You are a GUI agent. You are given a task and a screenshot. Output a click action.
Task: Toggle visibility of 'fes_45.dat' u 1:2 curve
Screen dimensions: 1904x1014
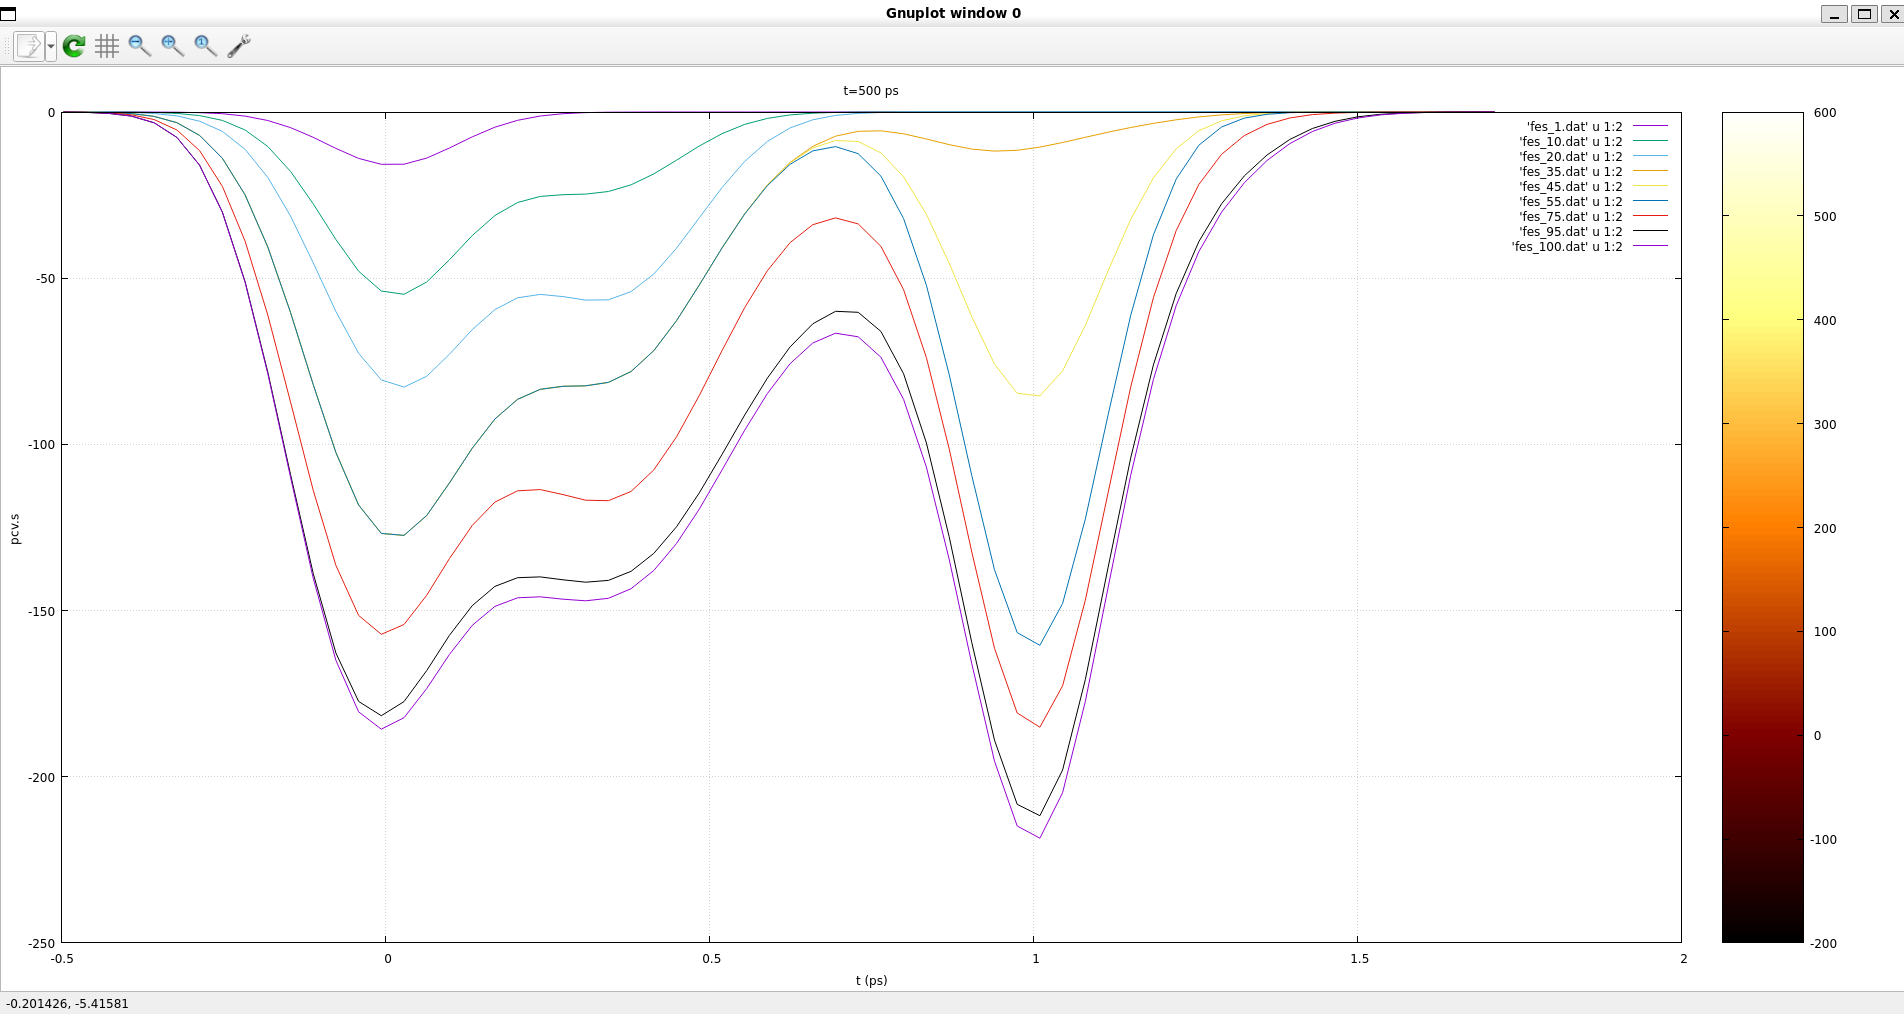click(x=1593, y=187)
